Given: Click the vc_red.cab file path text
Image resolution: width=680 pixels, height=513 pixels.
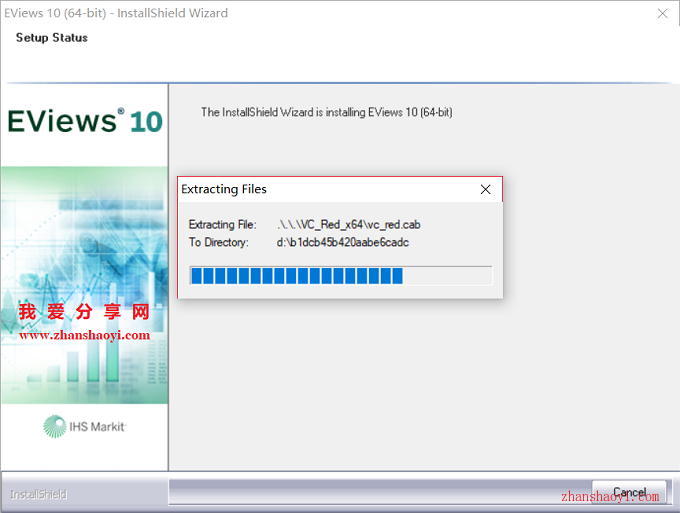Looking at the screenshot, I should pos(349,225).
